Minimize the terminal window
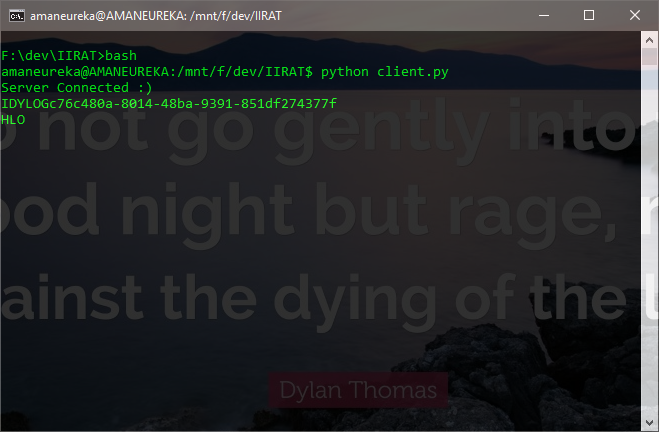Image resolution: width=659 pixels, height=432 pixels. (x=544, y=16)
